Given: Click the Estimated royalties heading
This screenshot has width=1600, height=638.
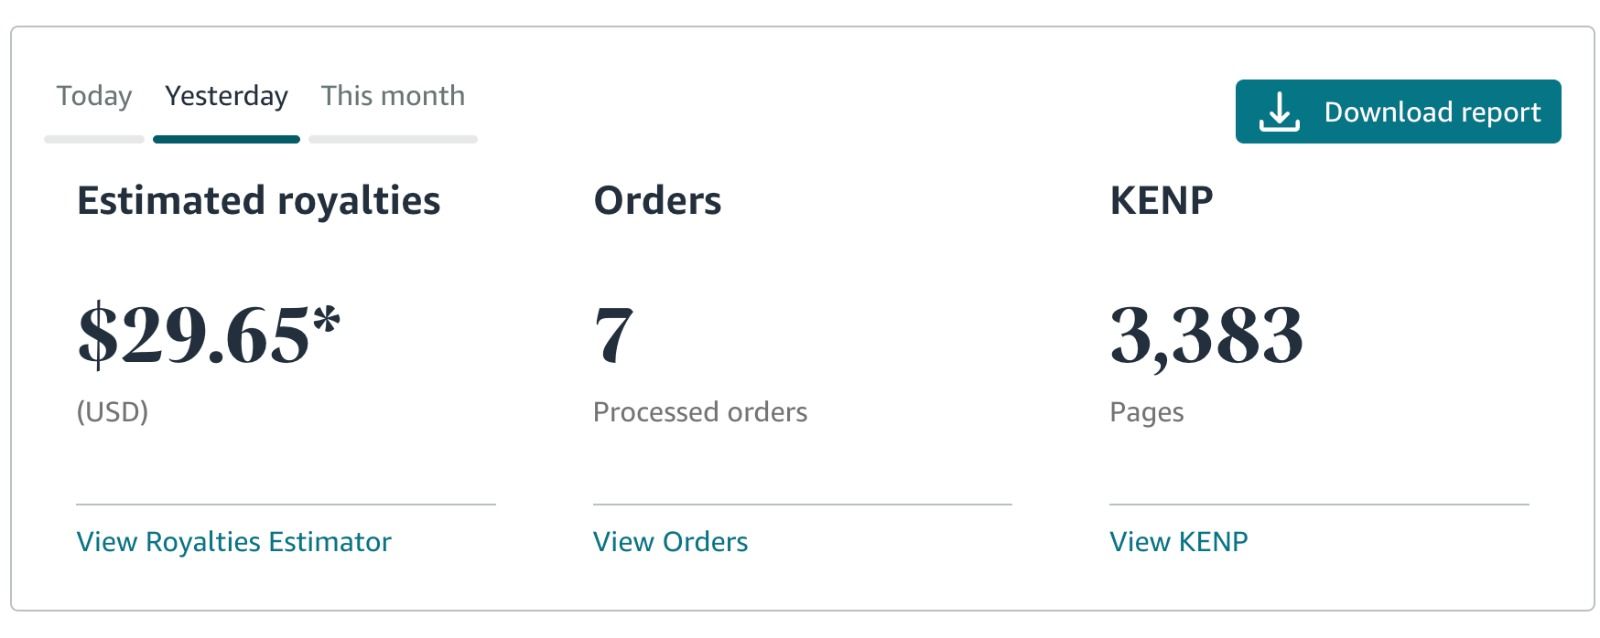Looking at the screenshot, I should coord(258,201).
